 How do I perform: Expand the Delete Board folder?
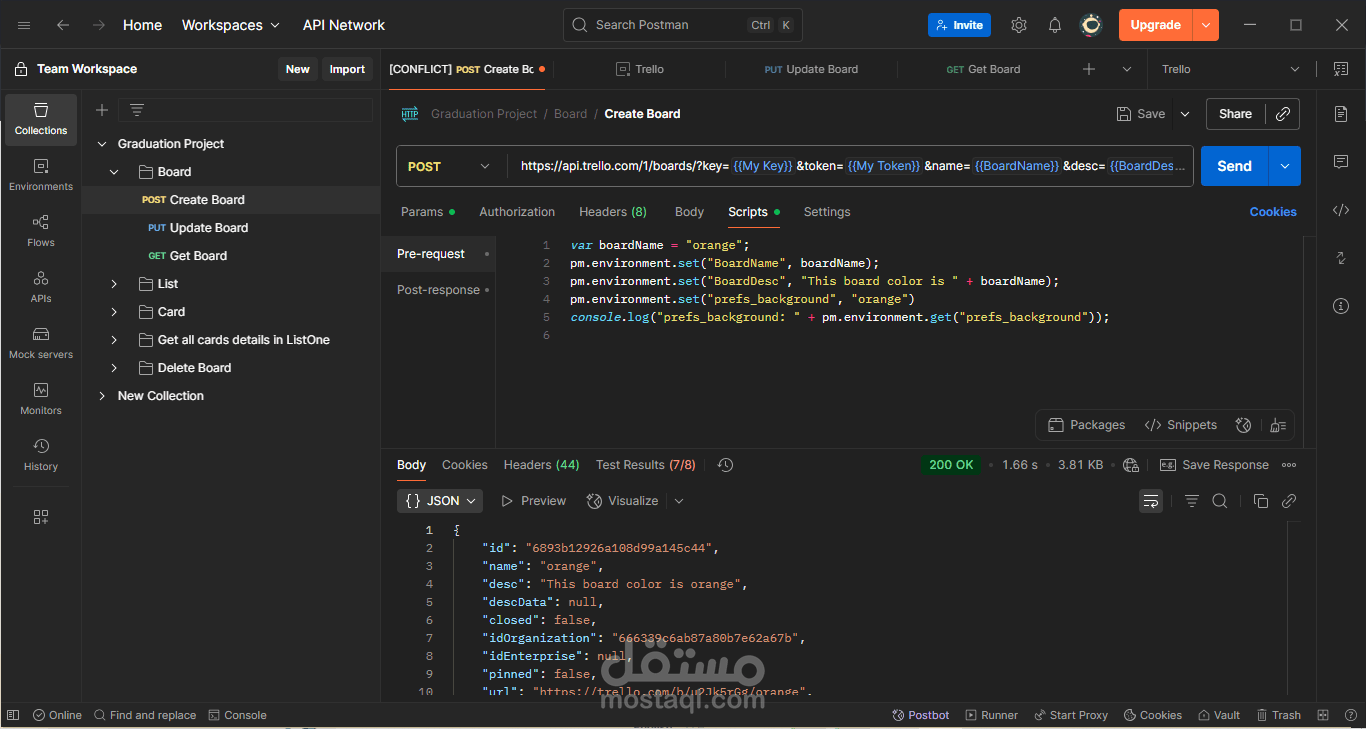point(114,368)
